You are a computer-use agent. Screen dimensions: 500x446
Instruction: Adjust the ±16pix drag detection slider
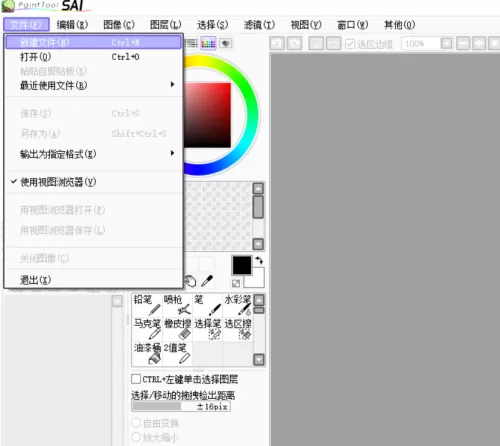tap(181, 406)
